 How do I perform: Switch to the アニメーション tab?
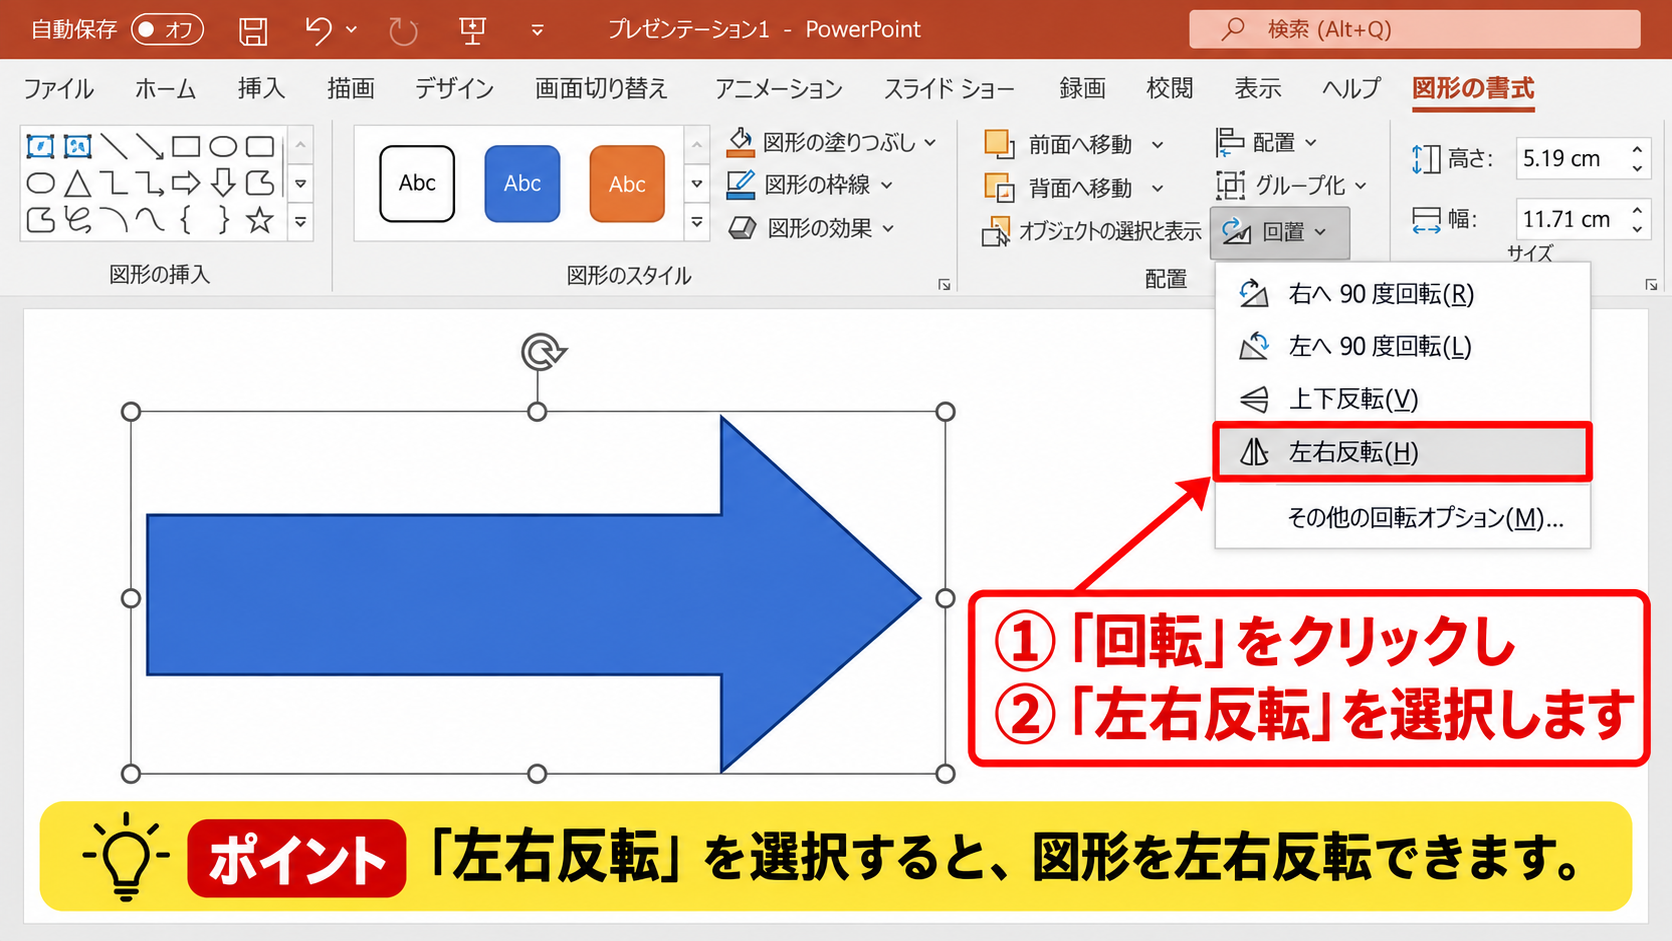778,88
